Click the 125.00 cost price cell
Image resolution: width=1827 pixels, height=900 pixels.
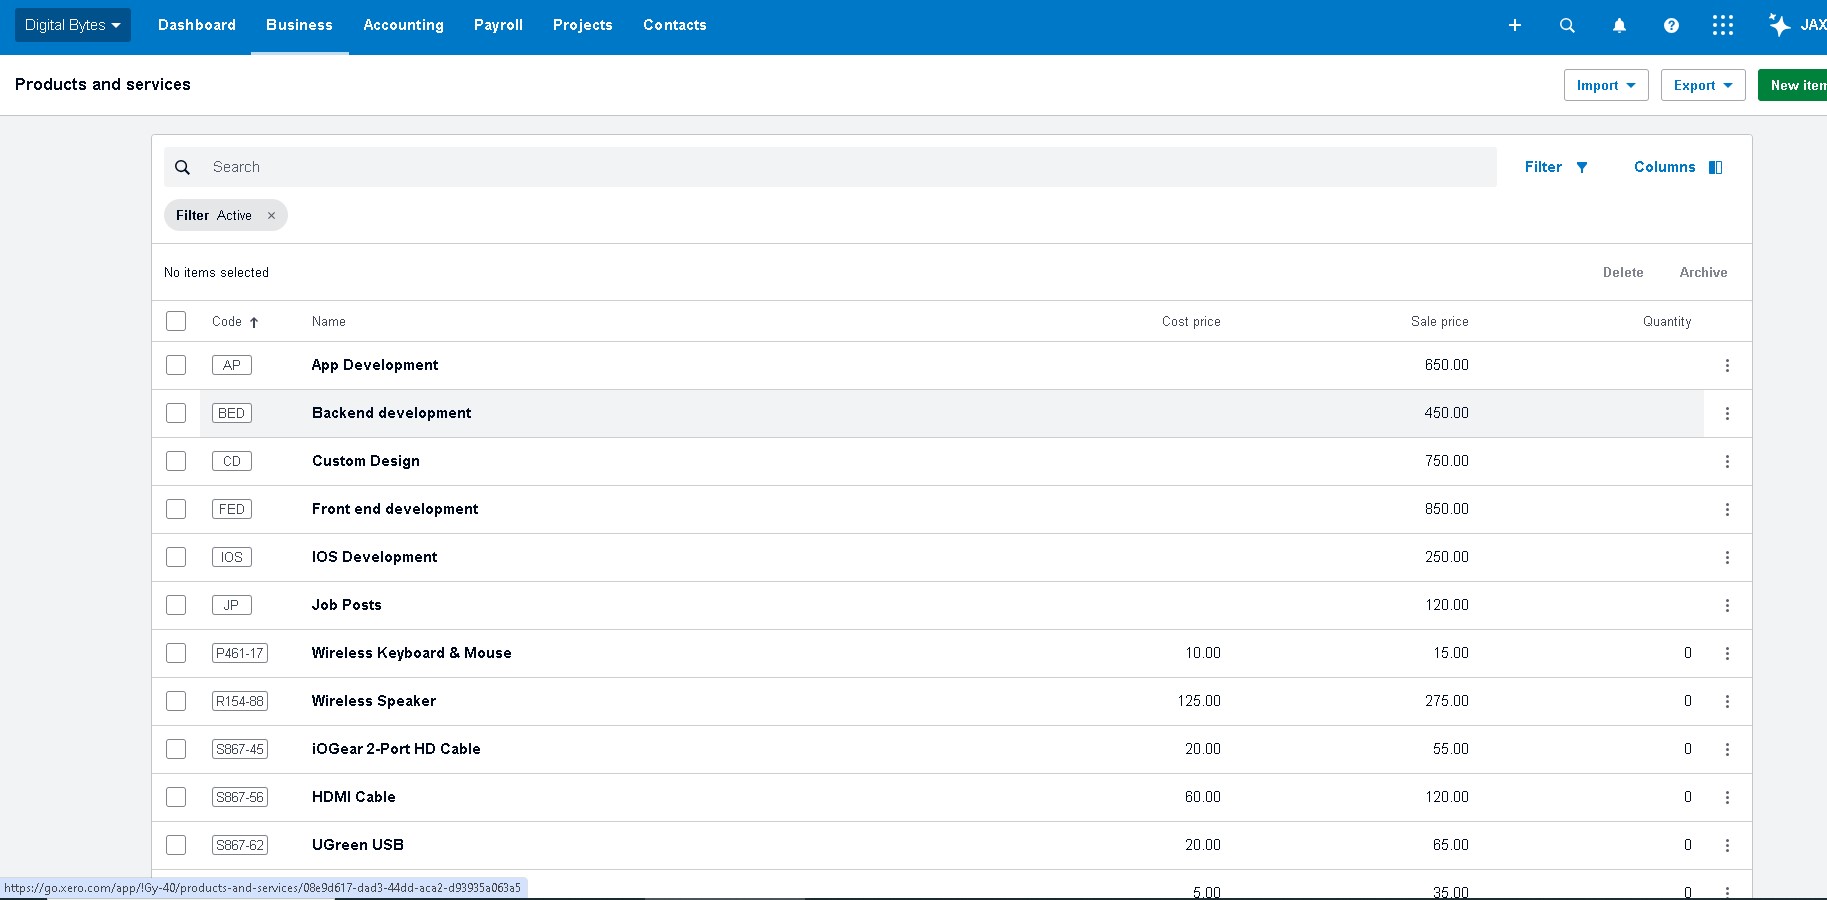(x=1199, y=701)
